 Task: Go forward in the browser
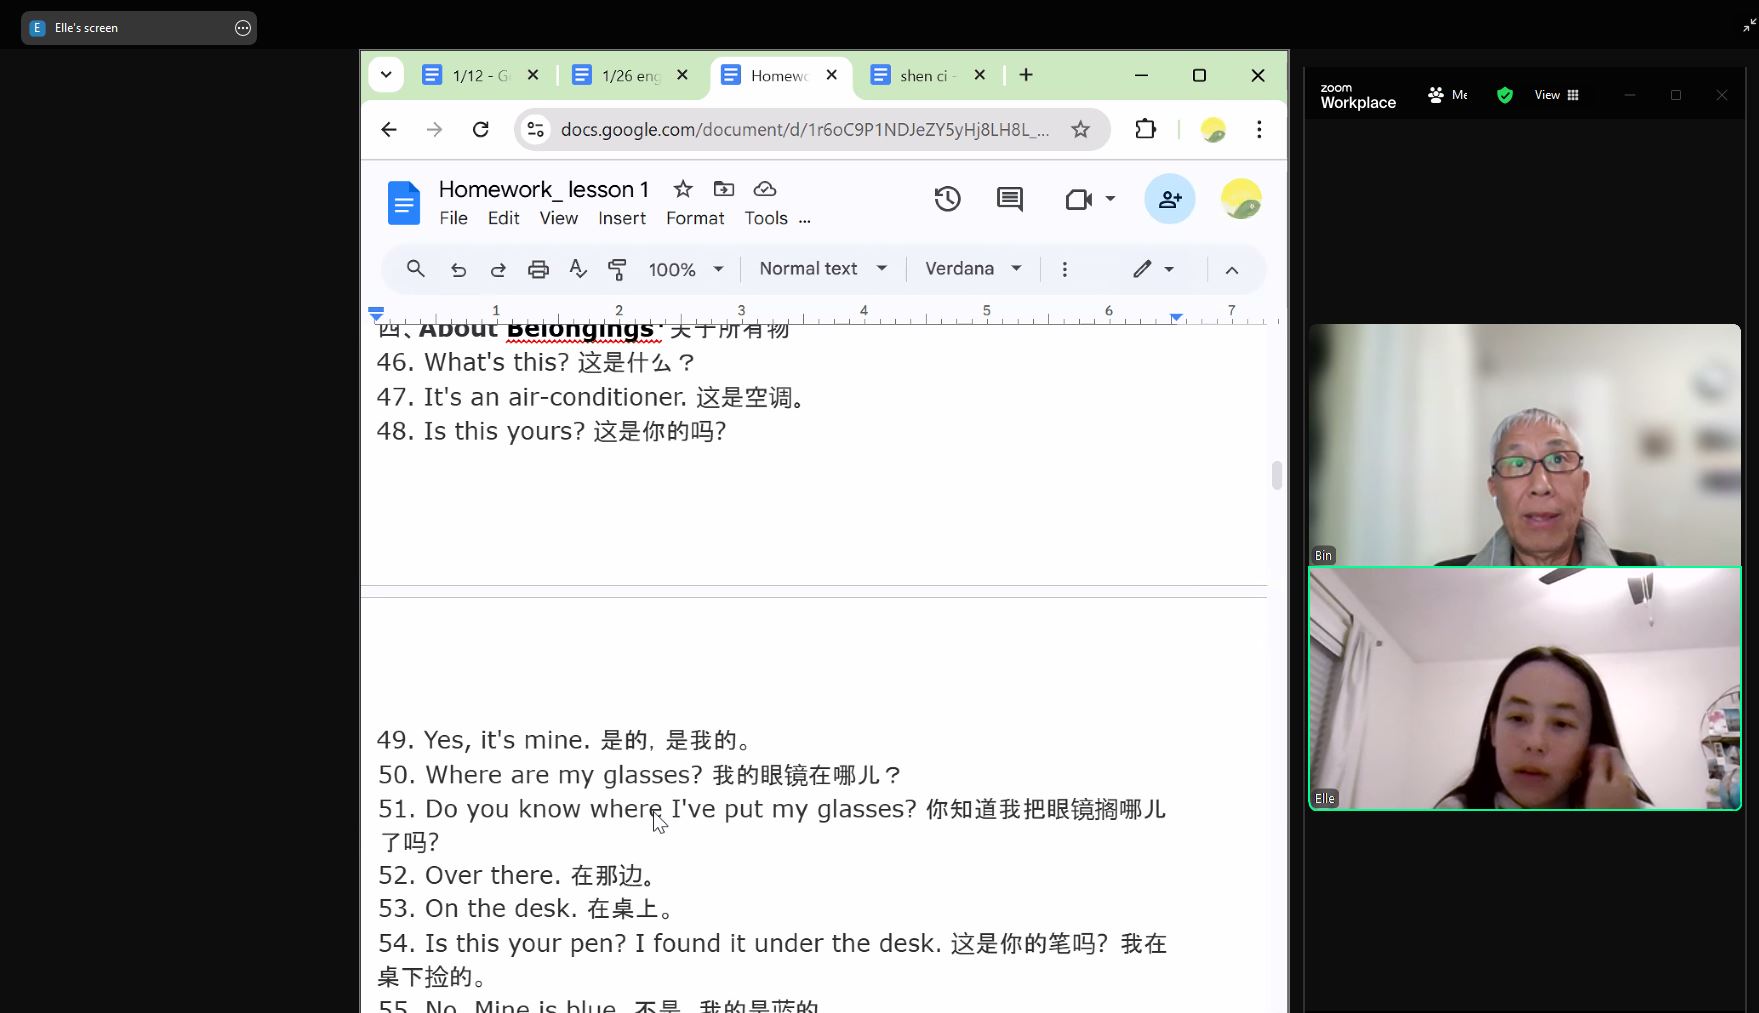coord(434,129)
